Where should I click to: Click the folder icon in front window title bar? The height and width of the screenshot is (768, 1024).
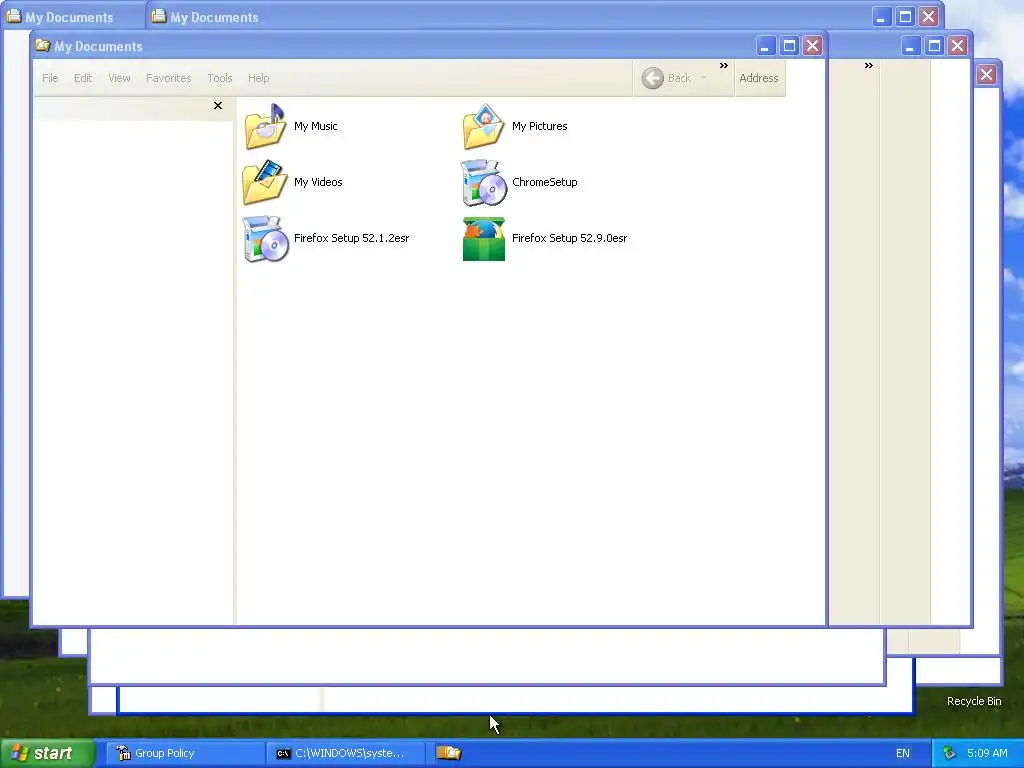click(x=43, y=46)
